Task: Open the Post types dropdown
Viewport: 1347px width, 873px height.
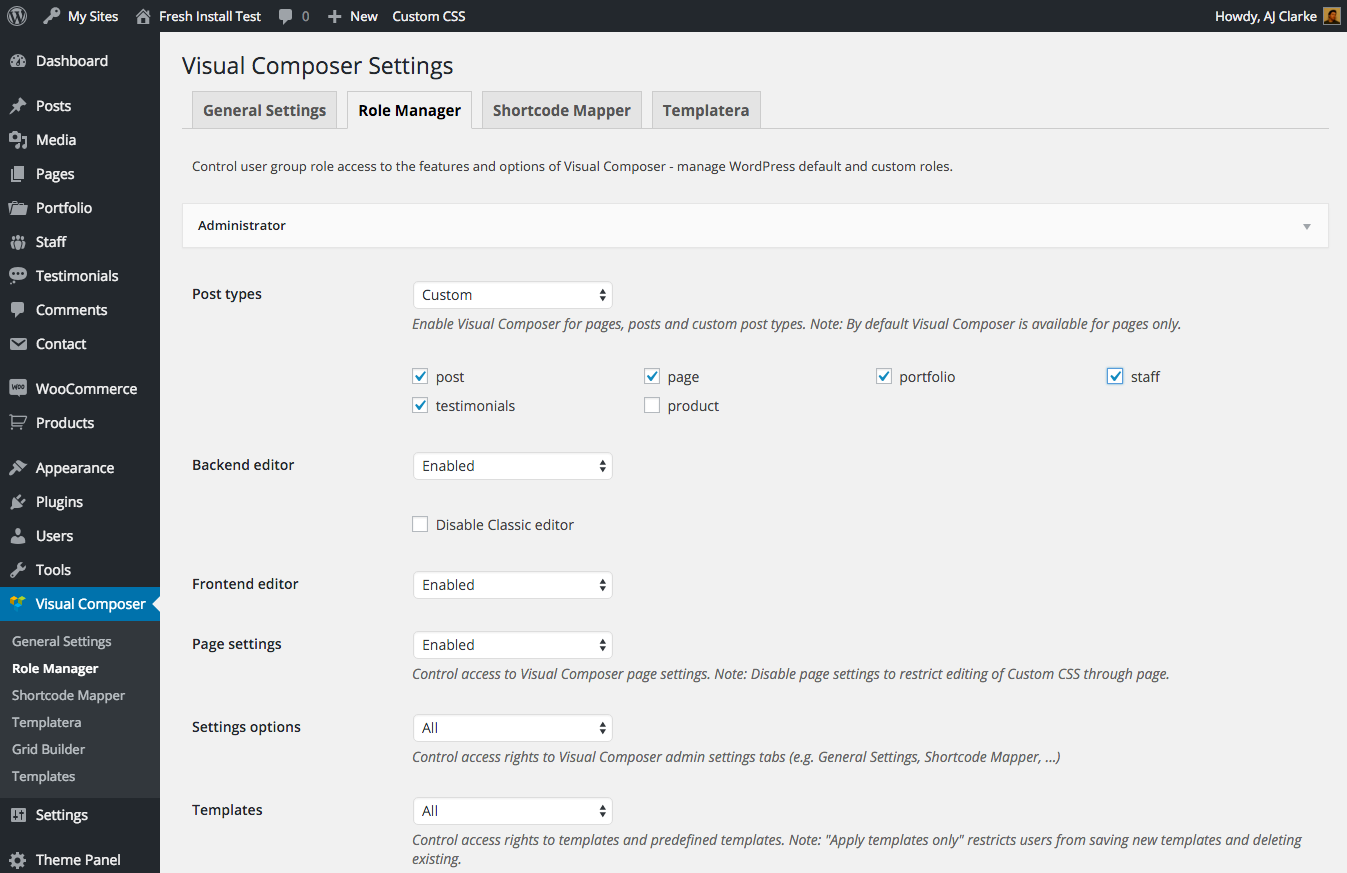Action: coord(512,295)
